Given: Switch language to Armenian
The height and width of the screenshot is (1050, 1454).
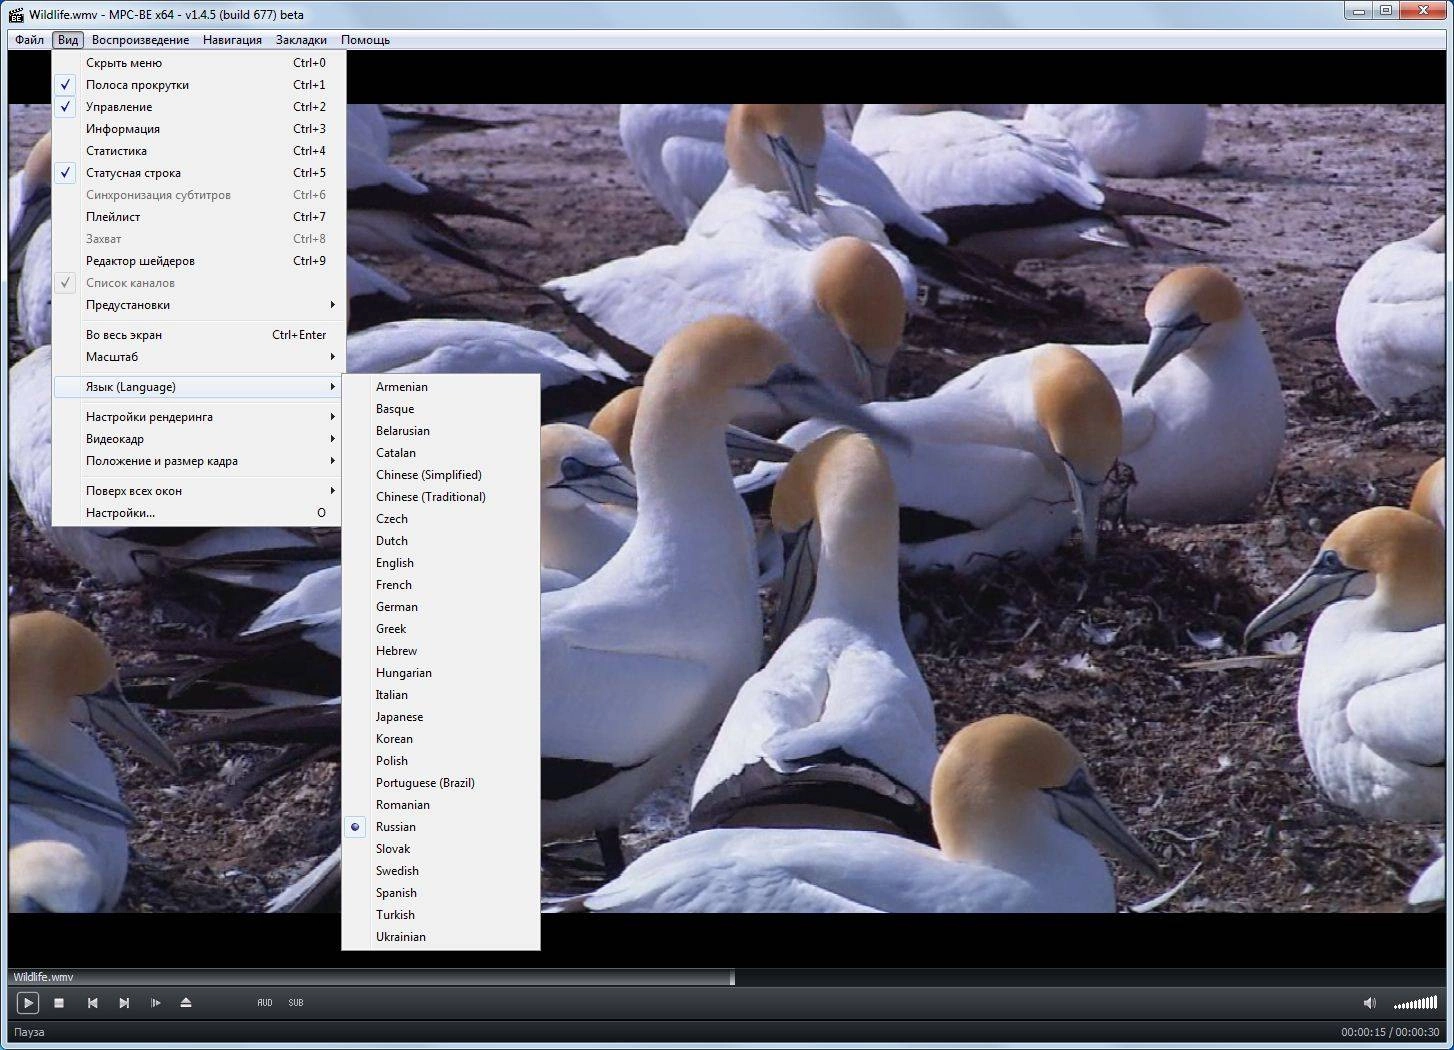Looking at the screenshot, I should coord(440,387).
